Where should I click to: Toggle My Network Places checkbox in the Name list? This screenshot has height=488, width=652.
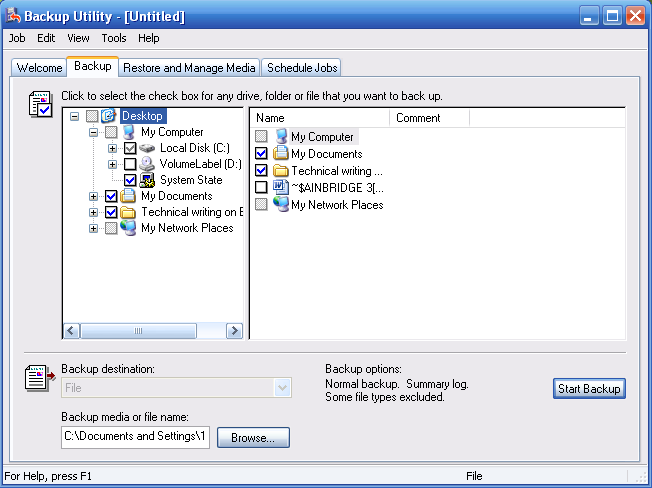pyautogui.click(x=261, y=204)
